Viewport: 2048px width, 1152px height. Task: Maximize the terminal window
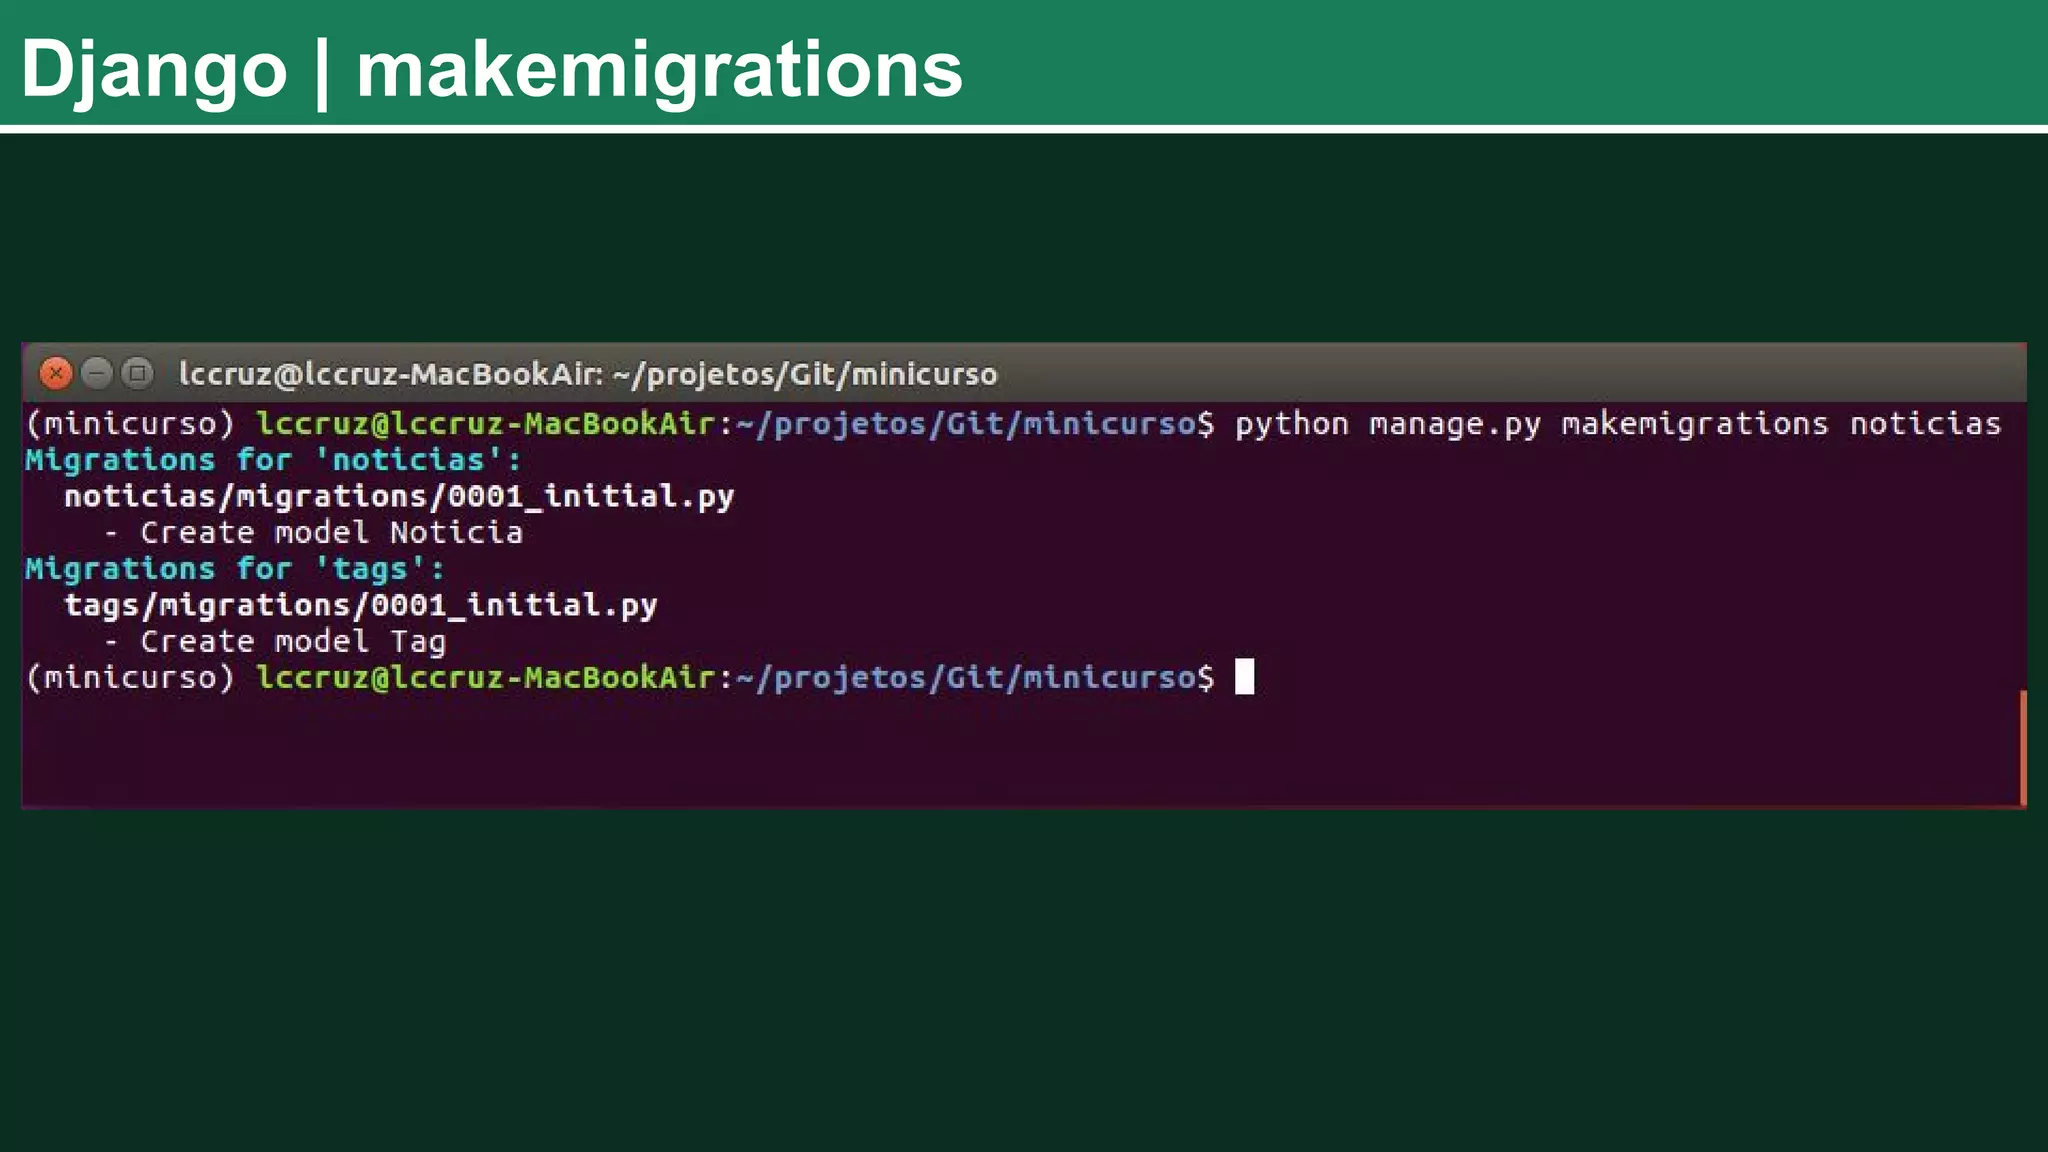(x=137, y=373)
